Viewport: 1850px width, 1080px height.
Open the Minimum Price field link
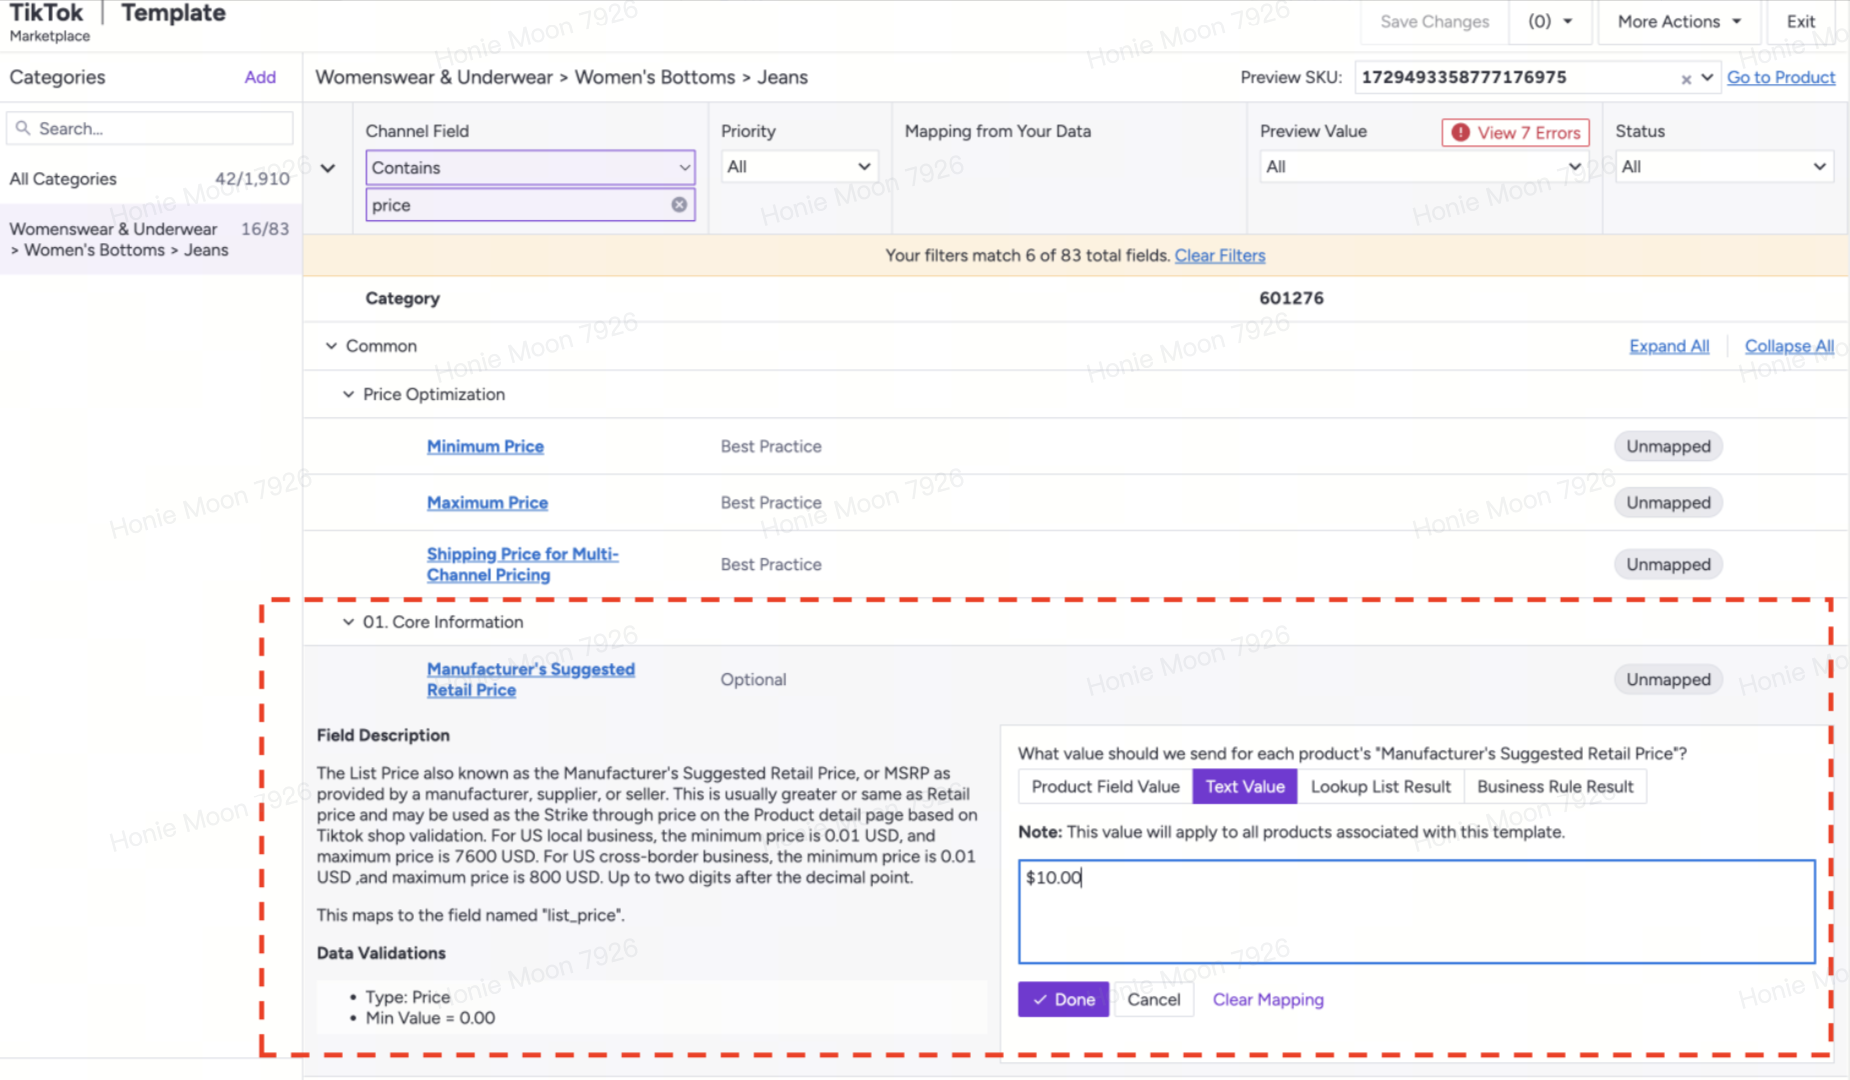[485, 447]
